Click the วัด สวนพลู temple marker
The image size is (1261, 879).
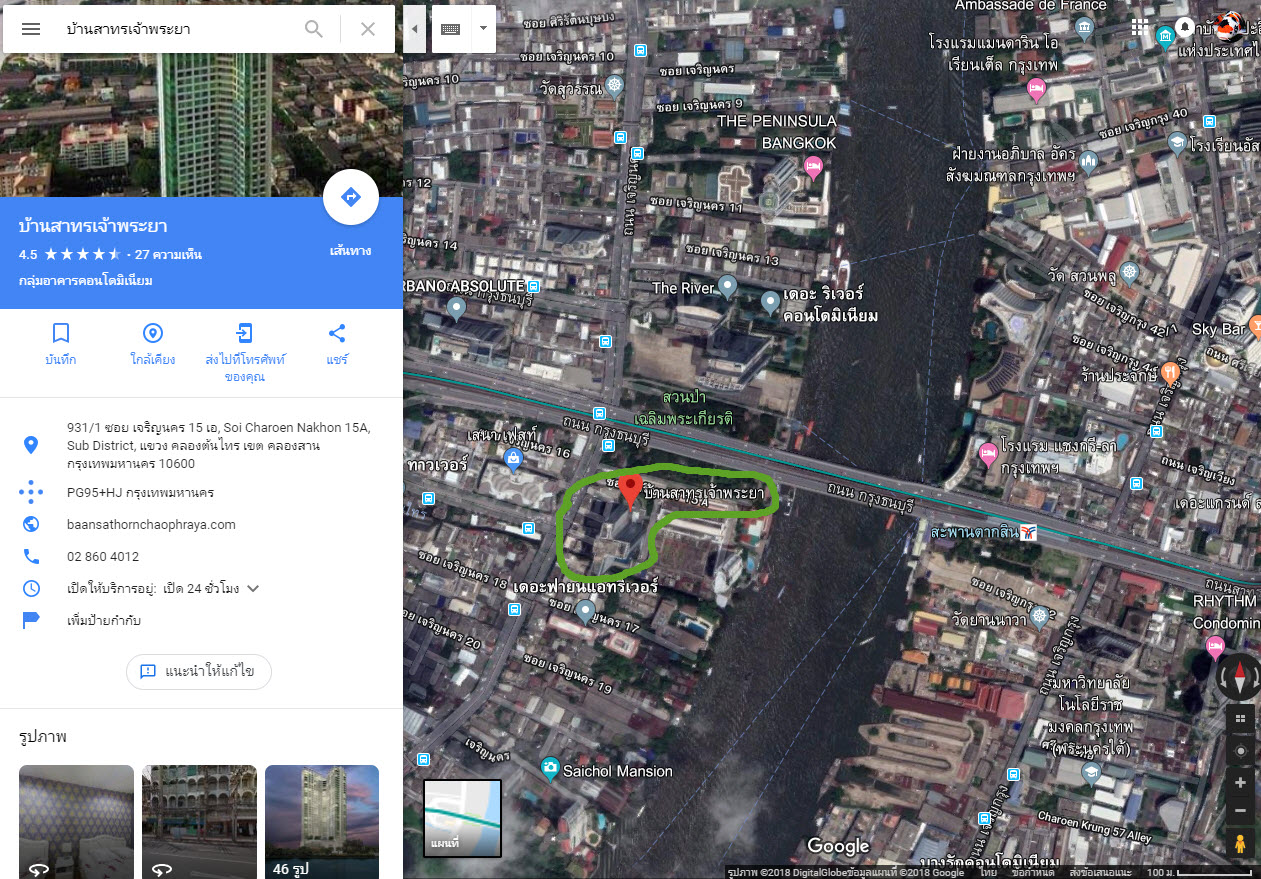point(1129,272)
